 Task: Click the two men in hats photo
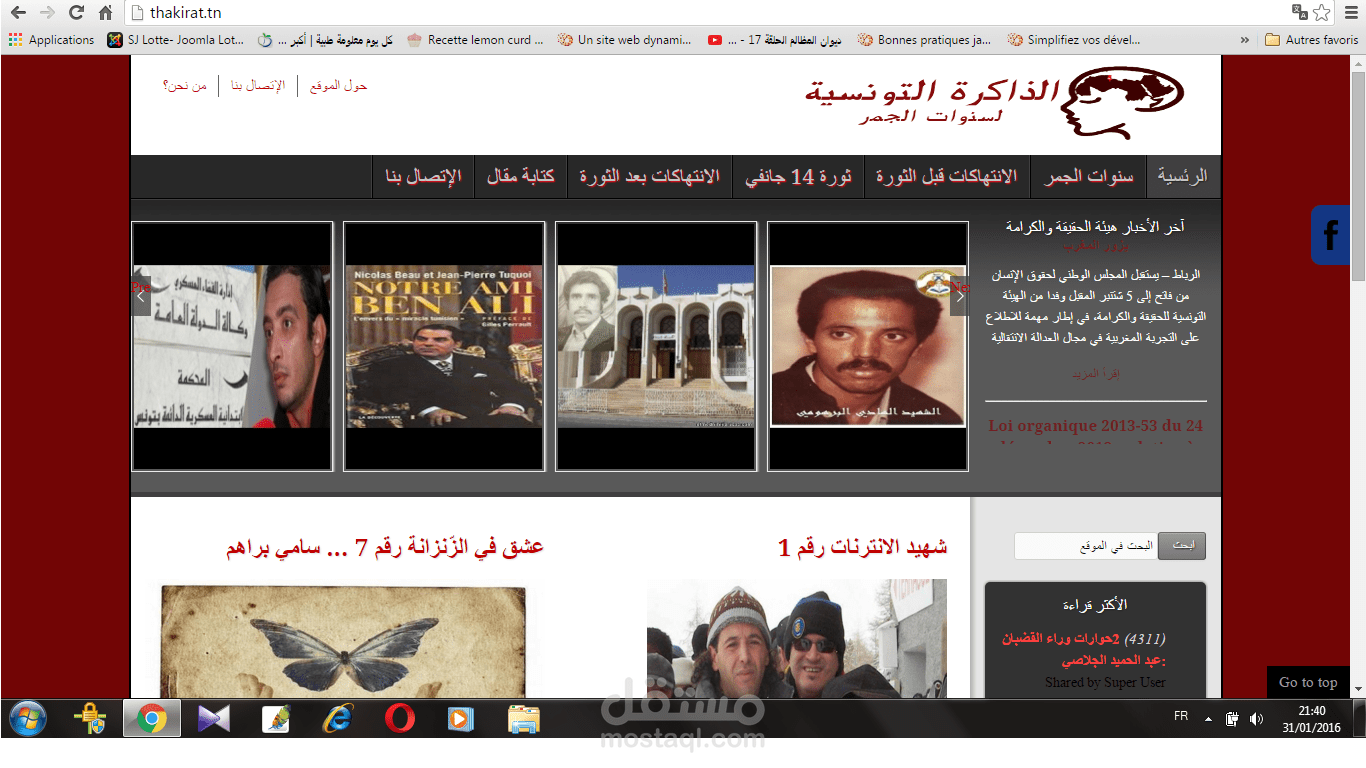click(x=796, y=638)
